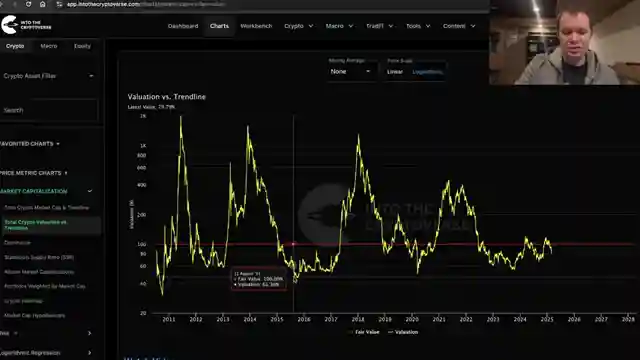The width and height of the screenshot is (640, 360).
Task: Open the Workbench page
Action: point(256,26)
